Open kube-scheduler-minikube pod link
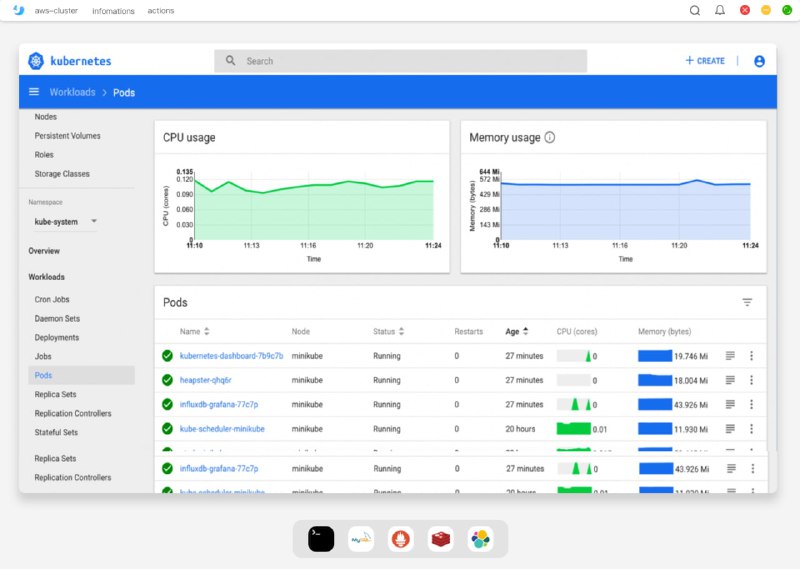800x569 pixels. (x=222, y=429)
